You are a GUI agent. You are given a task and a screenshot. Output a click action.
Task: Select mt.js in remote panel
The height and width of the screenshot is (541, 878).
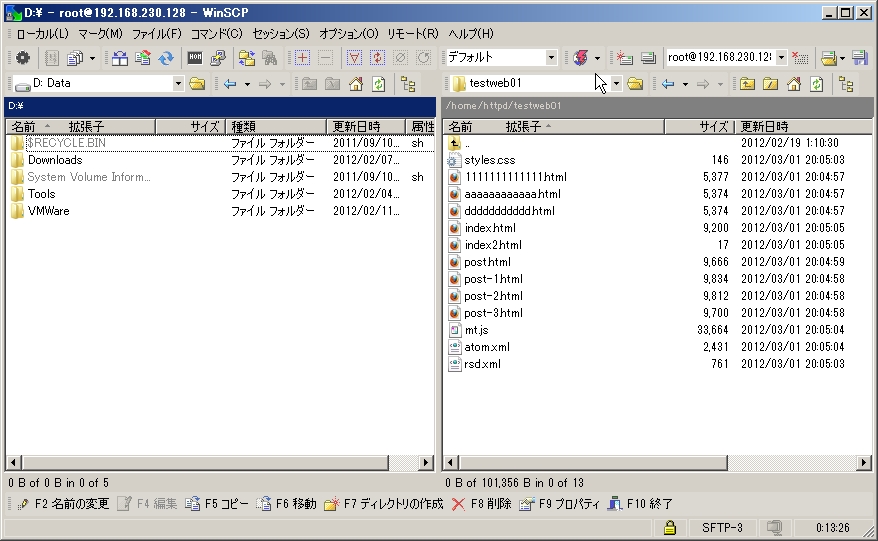[477, 330]
